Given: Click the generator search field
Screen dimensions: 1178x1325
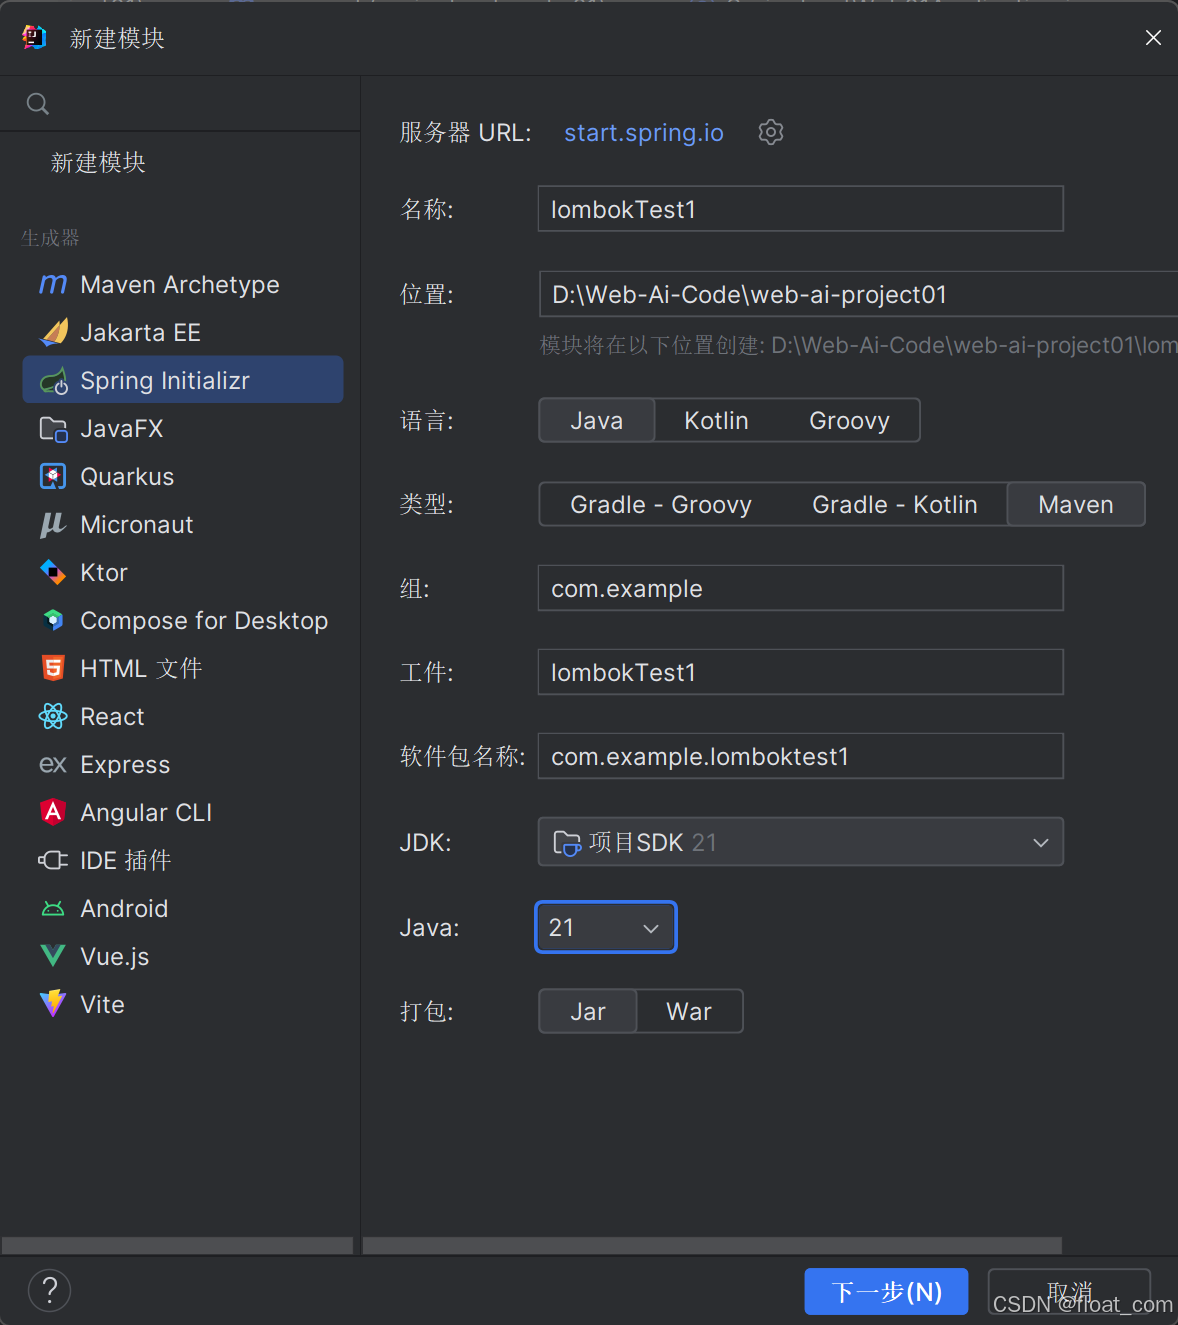Looking at the screenshot, I should pyautogui.click(x=180, y=104).
